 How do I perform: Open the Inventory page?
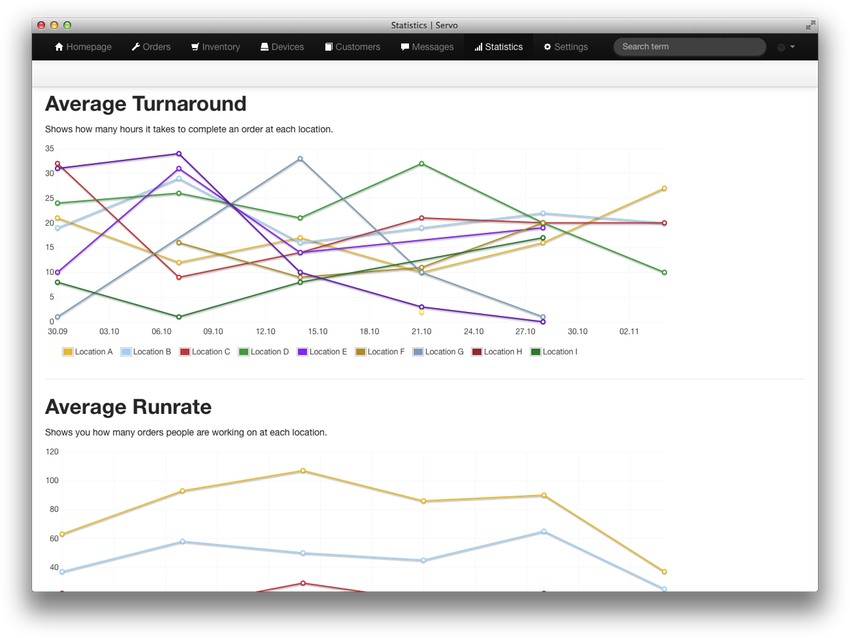[x=215, y=47]
